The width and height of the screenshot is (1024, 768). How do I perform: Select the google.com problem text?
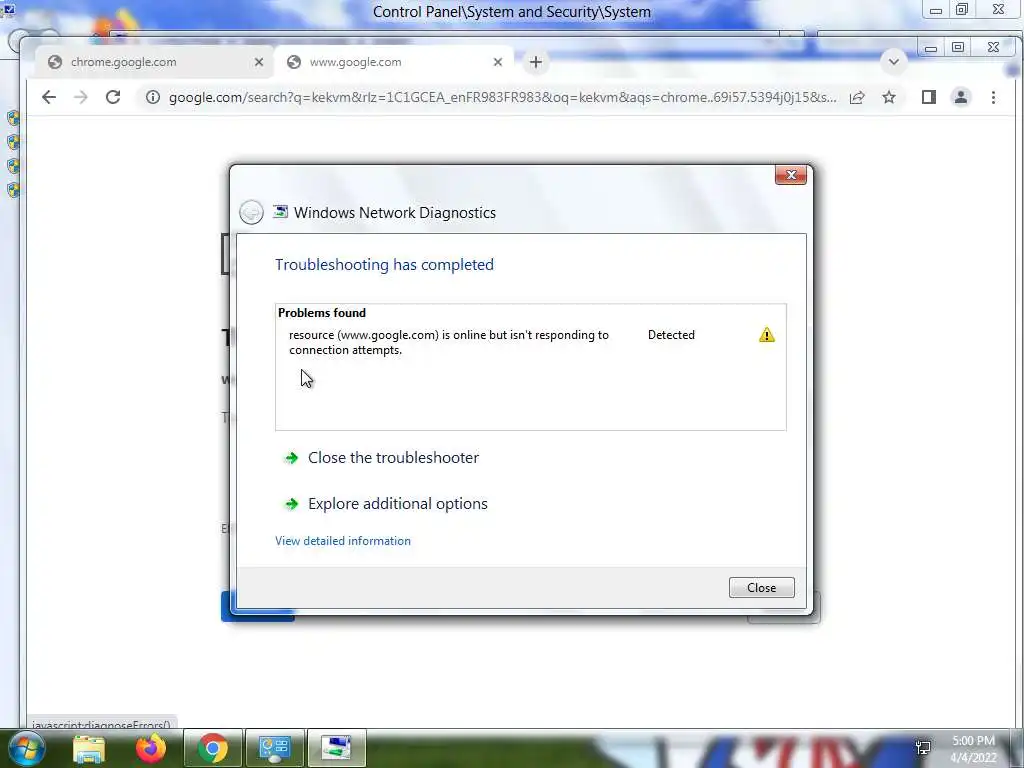pyautogui.click(x=449, y=342)
